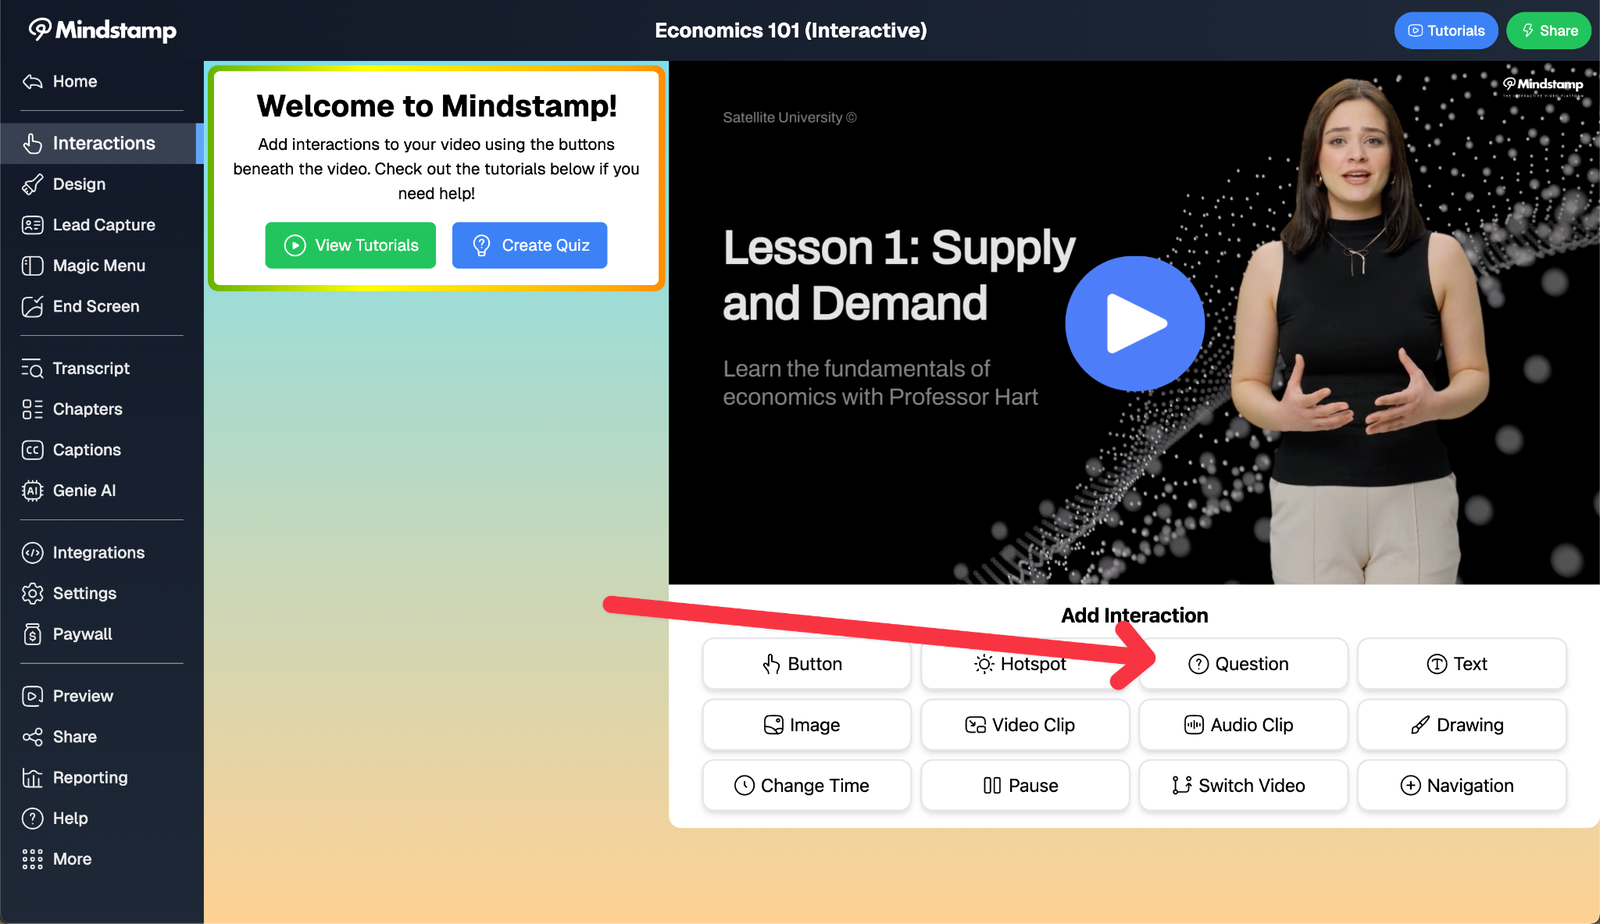This screenshot has width=1600, height=924.
Task: Click the green Share button at top right
Action: (x=1548, y=31)
